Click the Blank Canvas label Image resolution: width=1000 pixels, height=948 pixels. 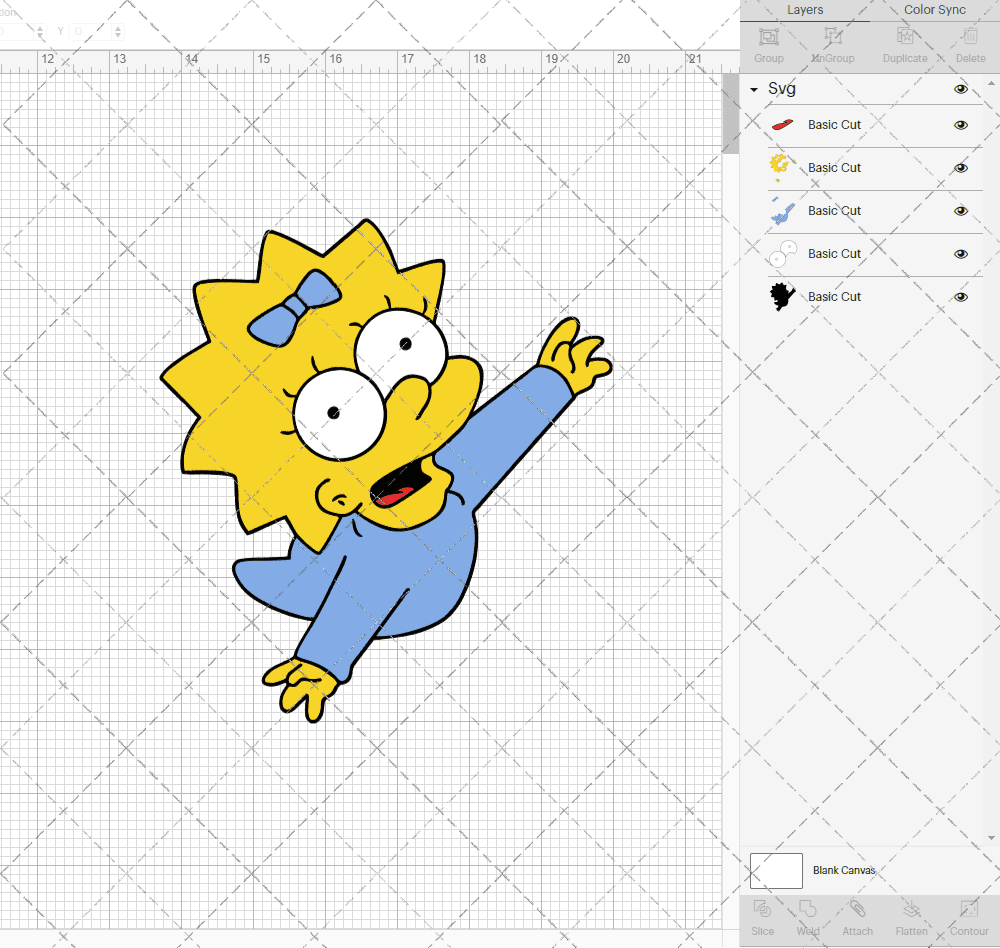(x=844, y=870)
